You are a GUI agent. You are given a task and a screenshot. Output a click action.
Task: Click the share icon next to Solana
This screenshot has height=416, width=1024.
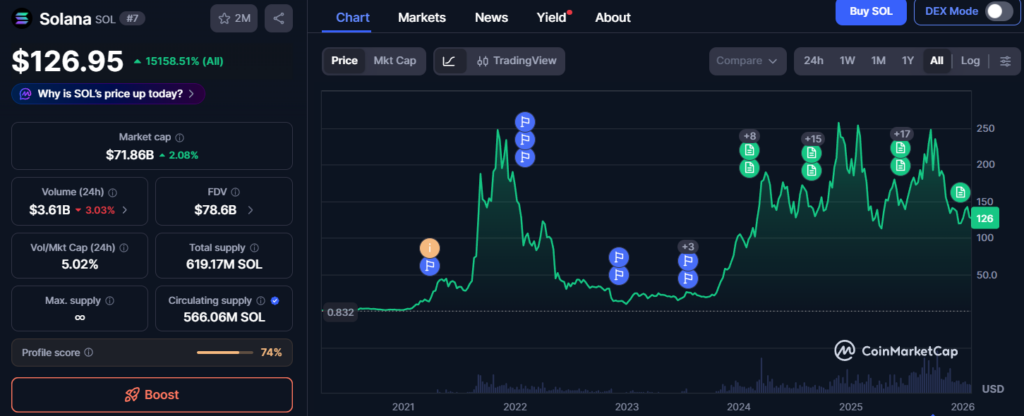[278, 18]
